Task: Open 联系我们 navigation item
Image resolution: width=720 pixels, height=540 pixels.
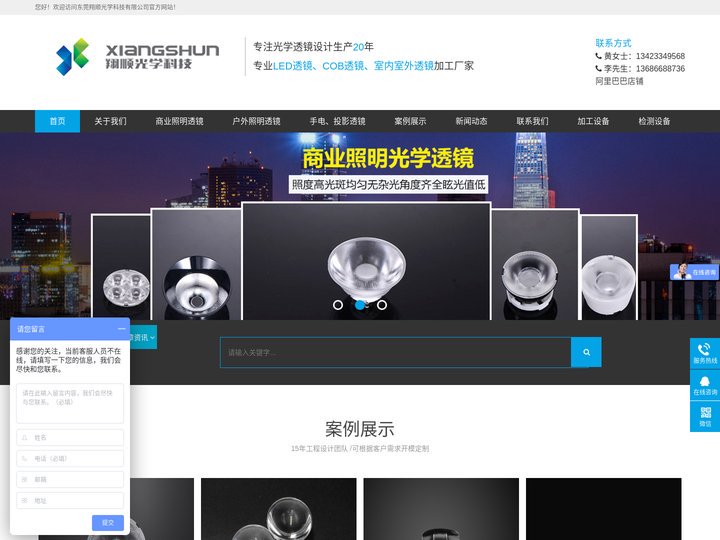Action: (532, 121)
